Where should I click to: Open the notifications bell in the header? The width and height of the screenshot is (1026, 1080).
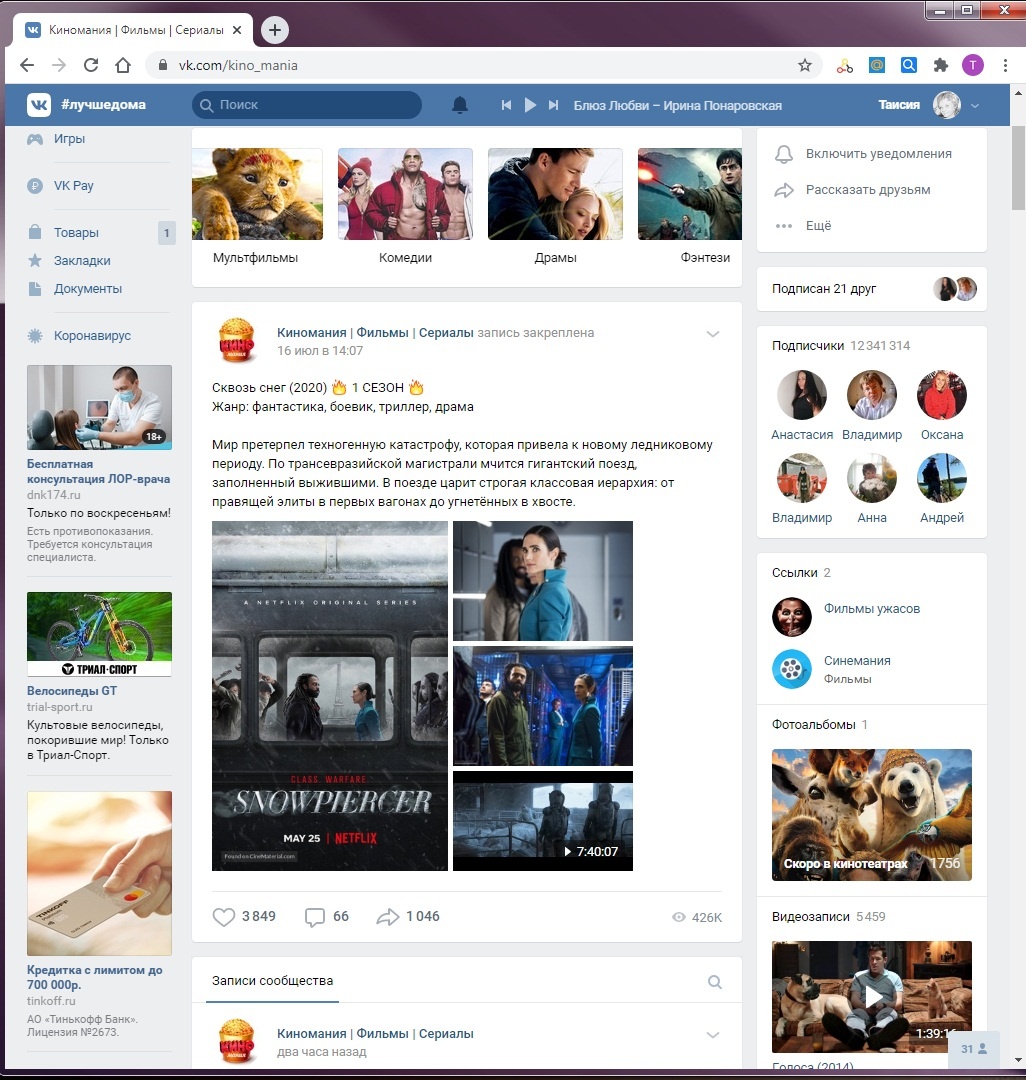(x=460, y=105)
